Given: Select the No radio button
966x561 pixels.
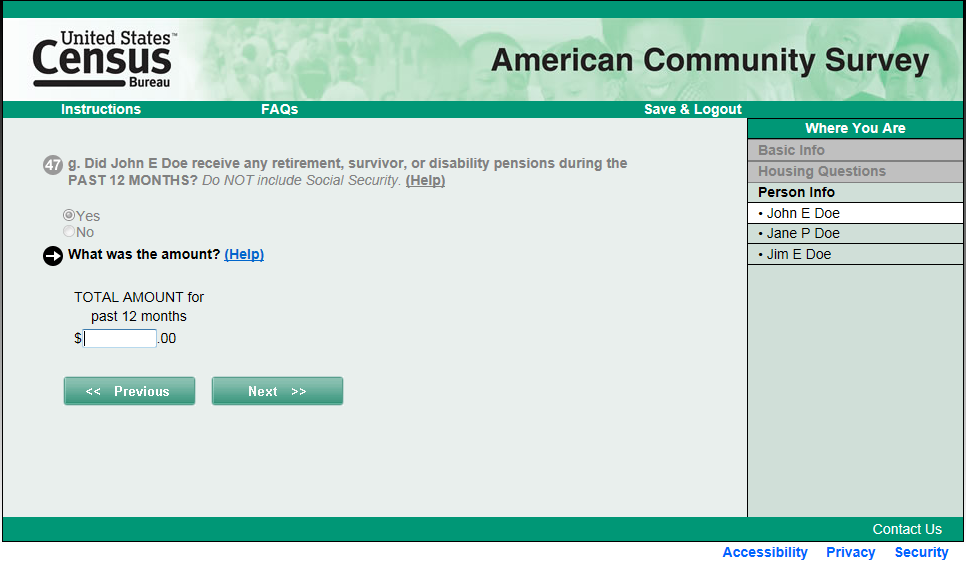Looking at the screenshot, I should click(69, 232).
